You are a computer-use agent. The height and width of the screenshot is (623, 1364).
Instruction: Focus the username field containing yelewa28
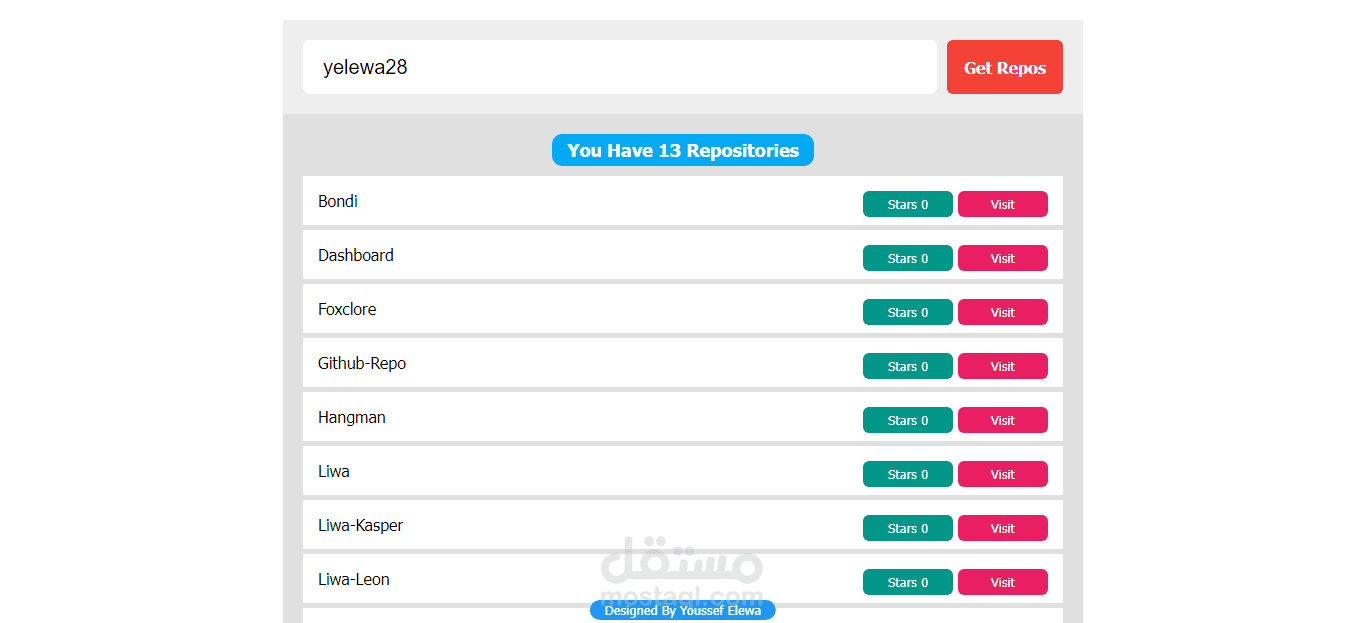[619, 67]
